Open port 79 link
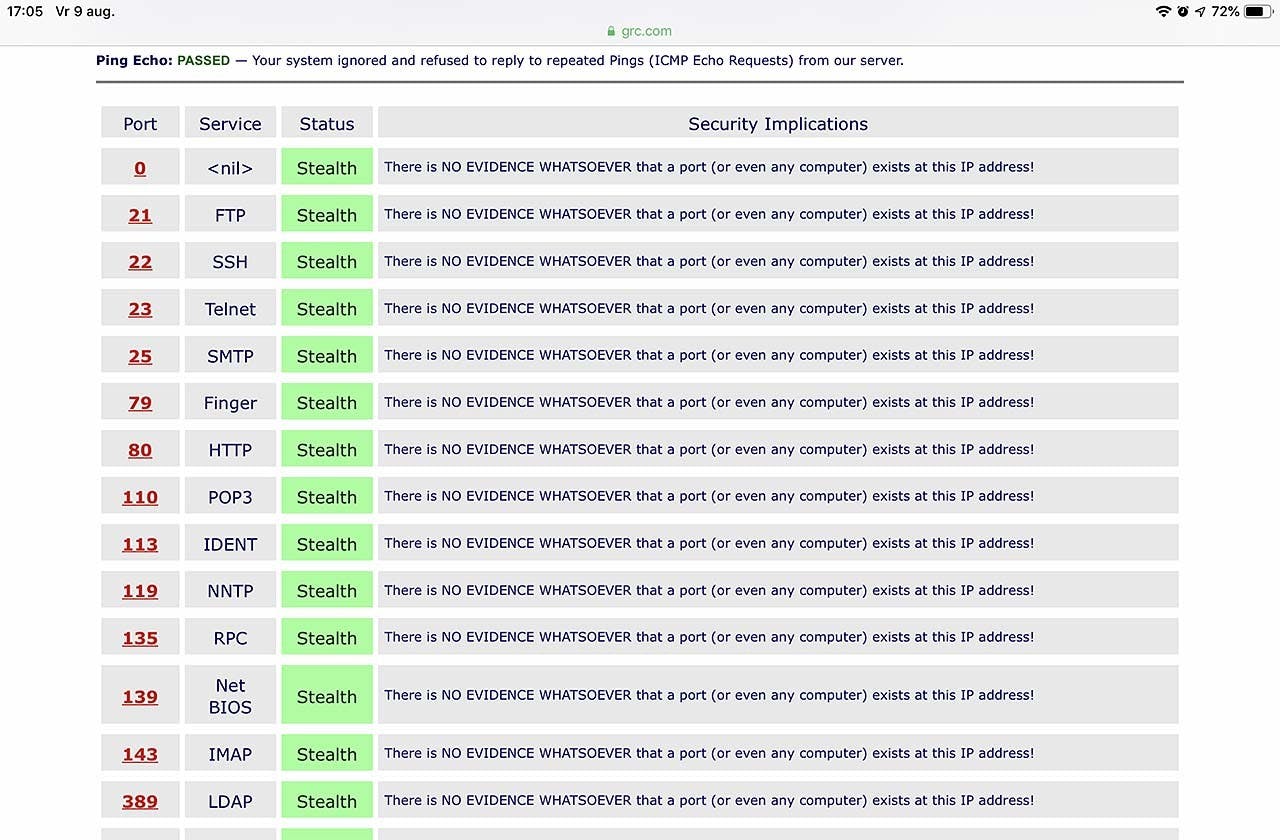The width and height of the screenshot is (1280, 840). click(x=140, y=403)
